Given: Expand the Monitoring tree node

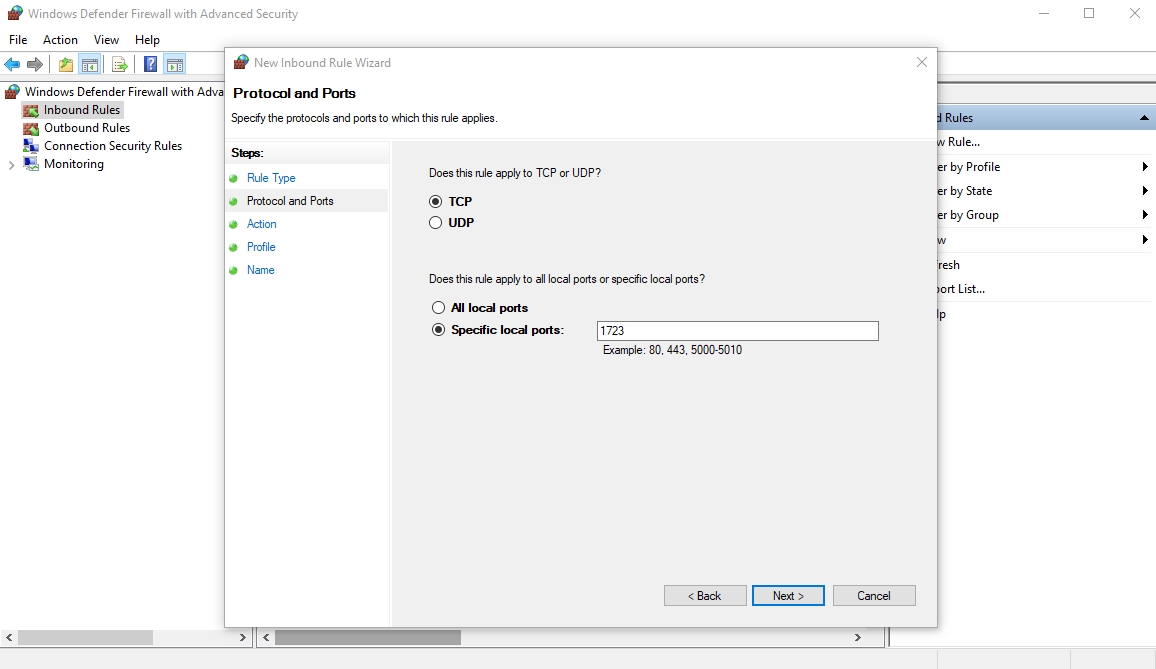Looking at the screenshot, I should [x=11, y=164].
